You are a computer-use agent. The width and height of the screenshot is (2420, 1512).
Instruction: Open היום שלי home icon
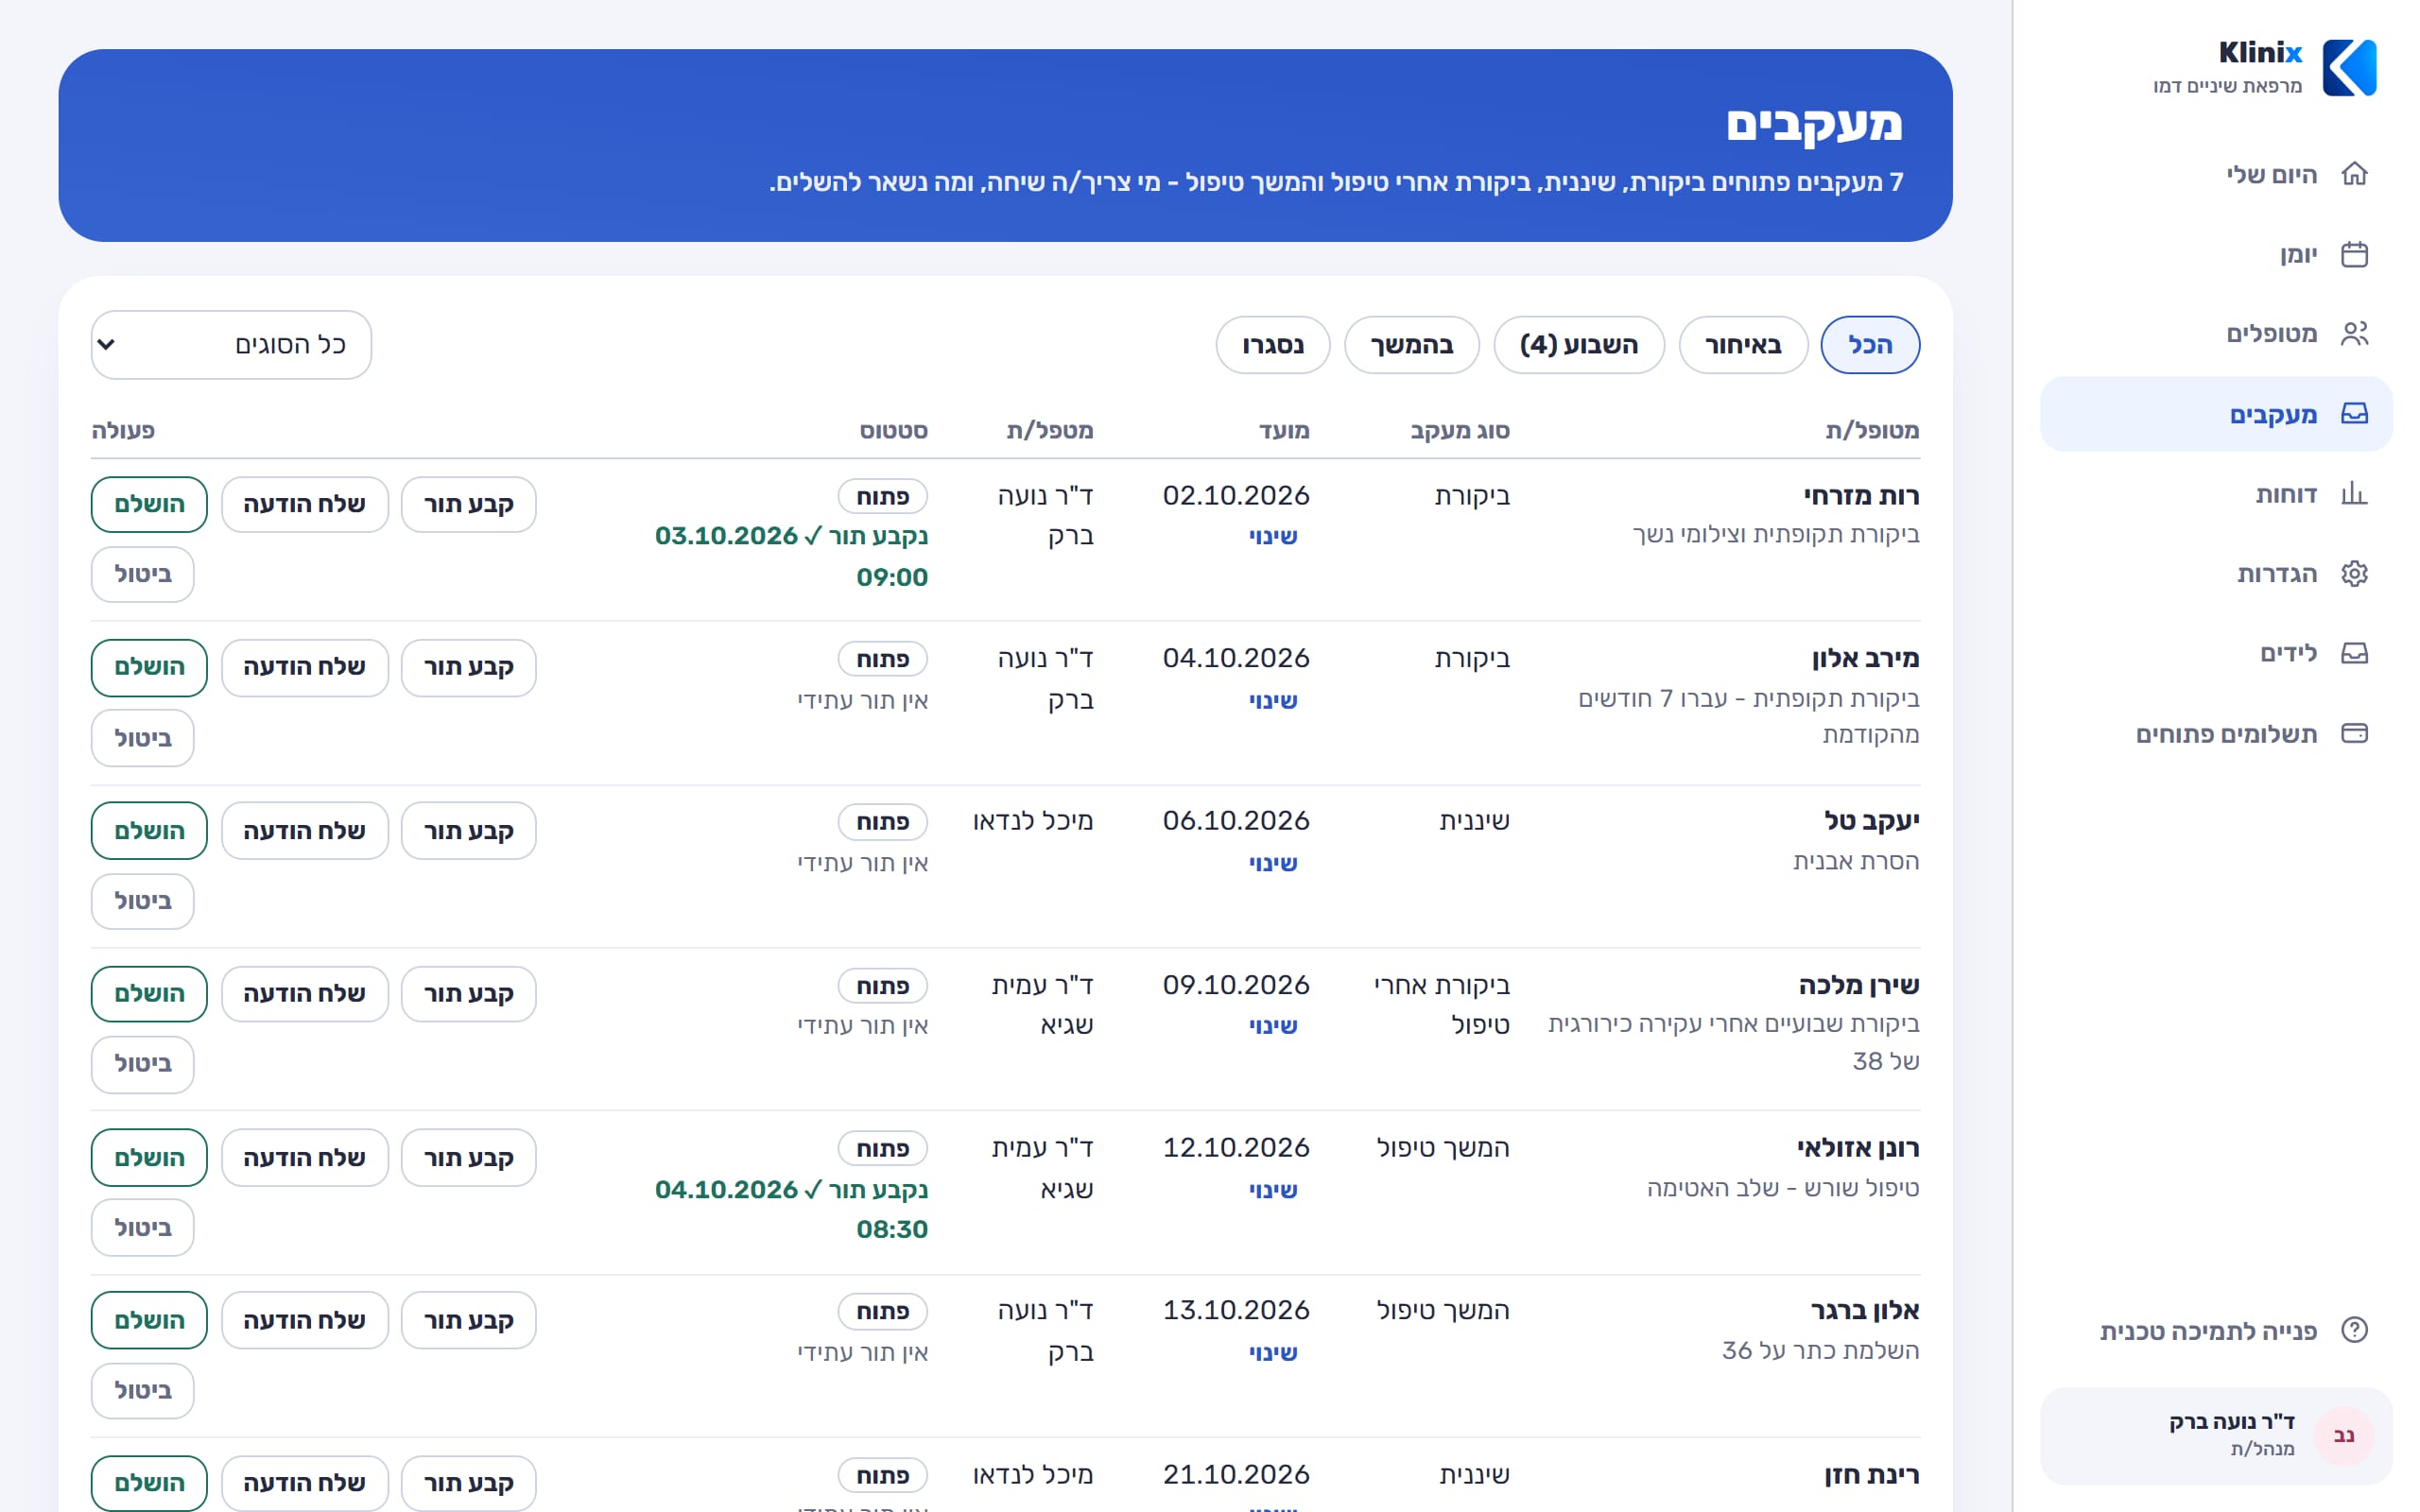[2354, 174]
